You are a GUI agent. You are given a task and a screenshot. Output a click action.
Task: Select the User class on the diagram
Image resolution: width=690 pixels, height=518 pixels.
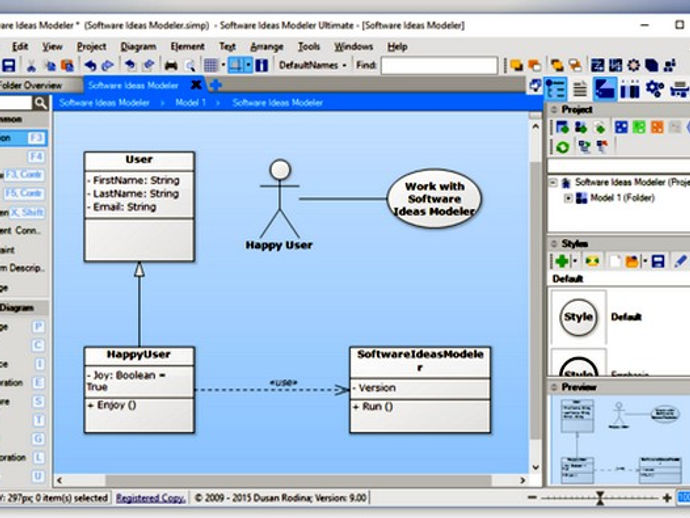coord(139,207)
